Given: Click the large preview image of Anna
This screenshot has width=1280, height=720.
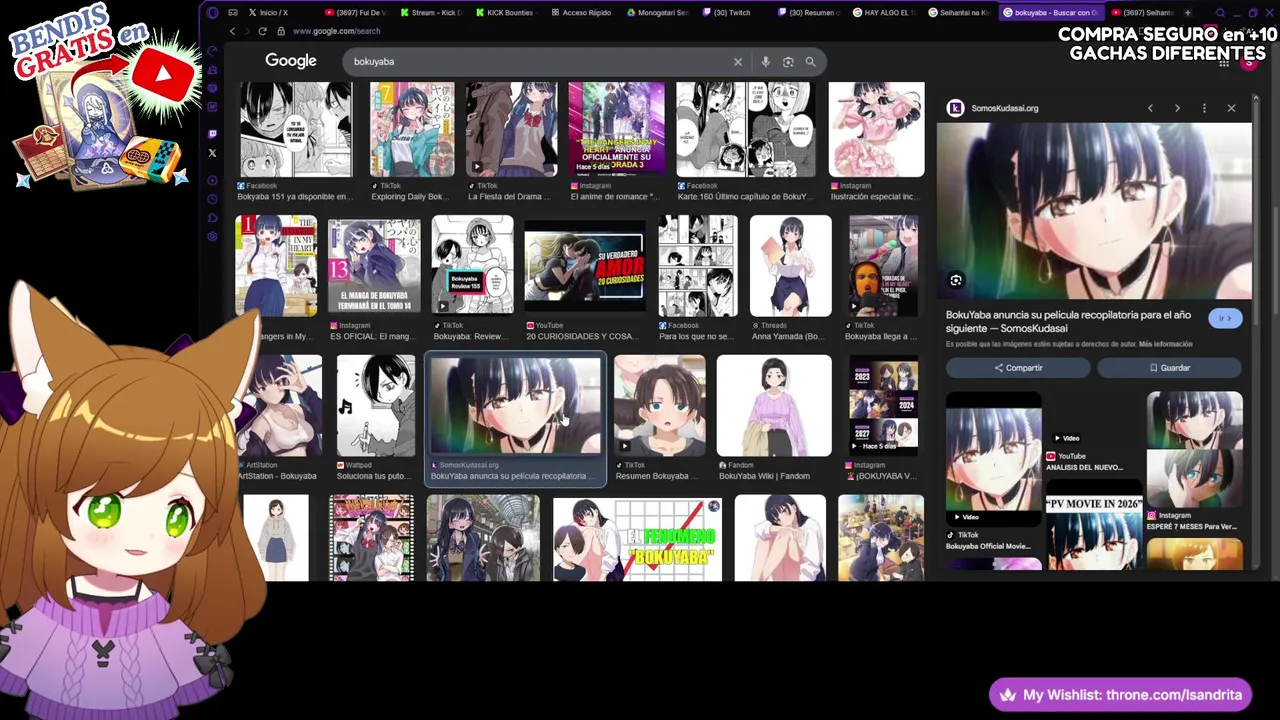Looking at the screenshot, I should [x=1094, y=211].
